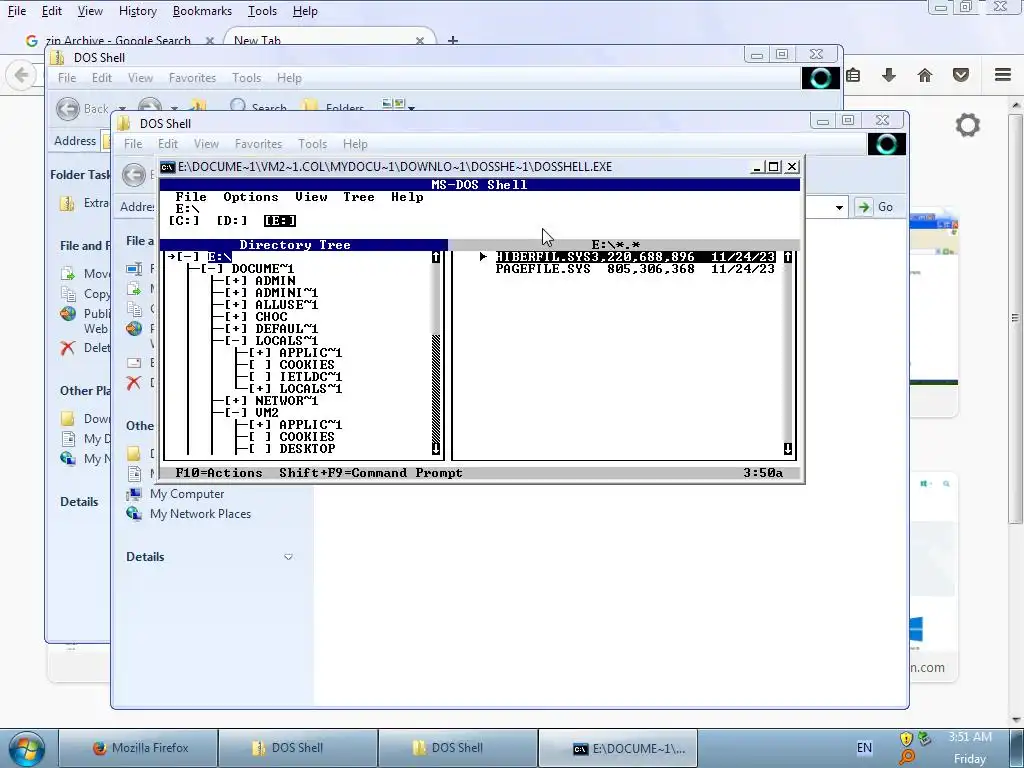Open the address bar dropdown arrow
The width and height of the screenshot is (1024, 768).
point(839,208)
